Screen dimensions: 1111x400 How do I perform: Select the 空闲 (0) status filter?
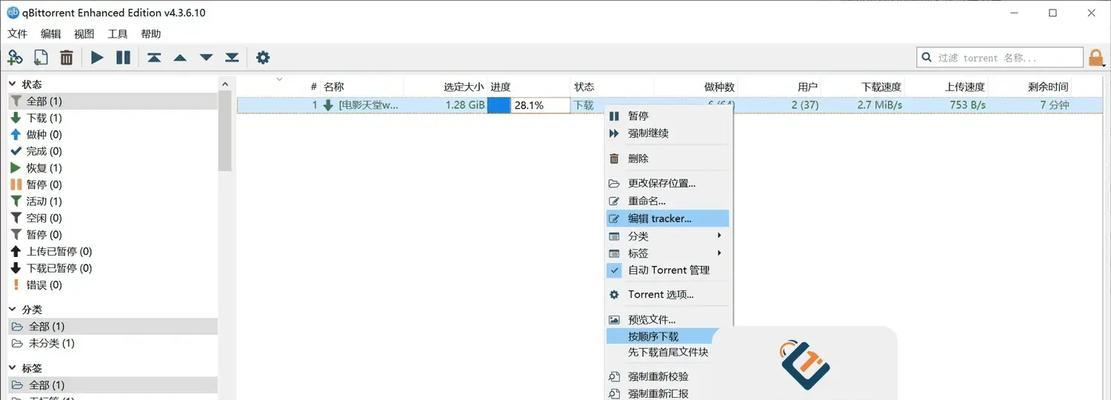[112, 218]
